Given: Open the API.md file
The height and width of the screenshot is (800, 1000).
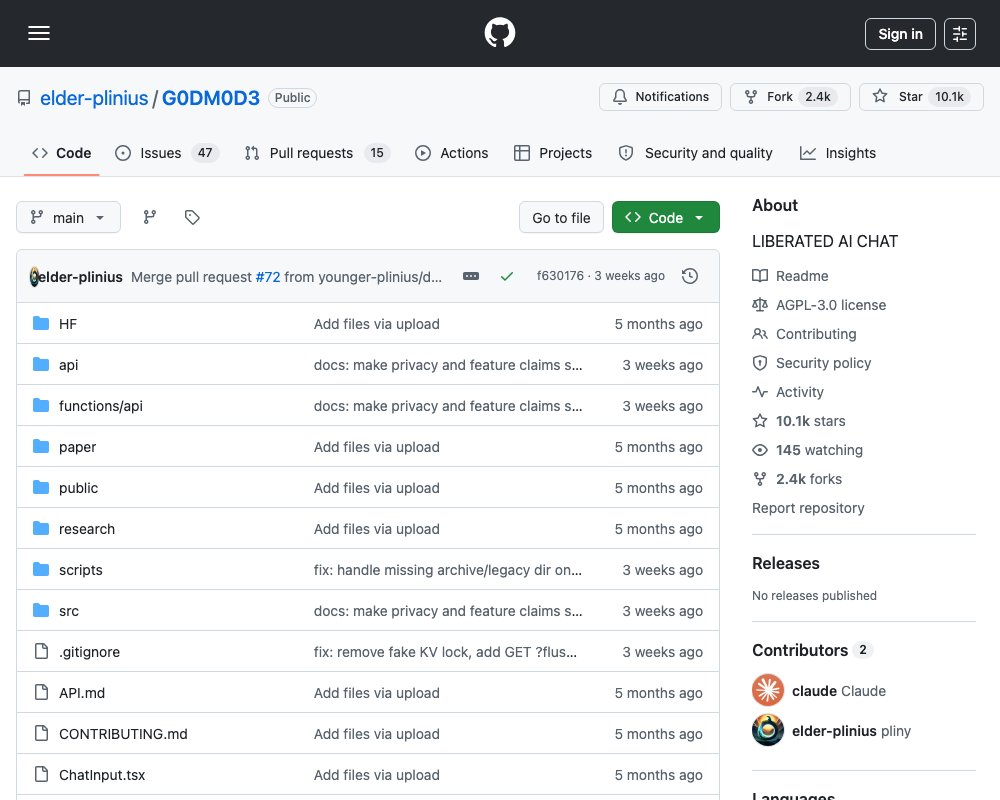Looking at the screenshot, I should coord(82,693).
